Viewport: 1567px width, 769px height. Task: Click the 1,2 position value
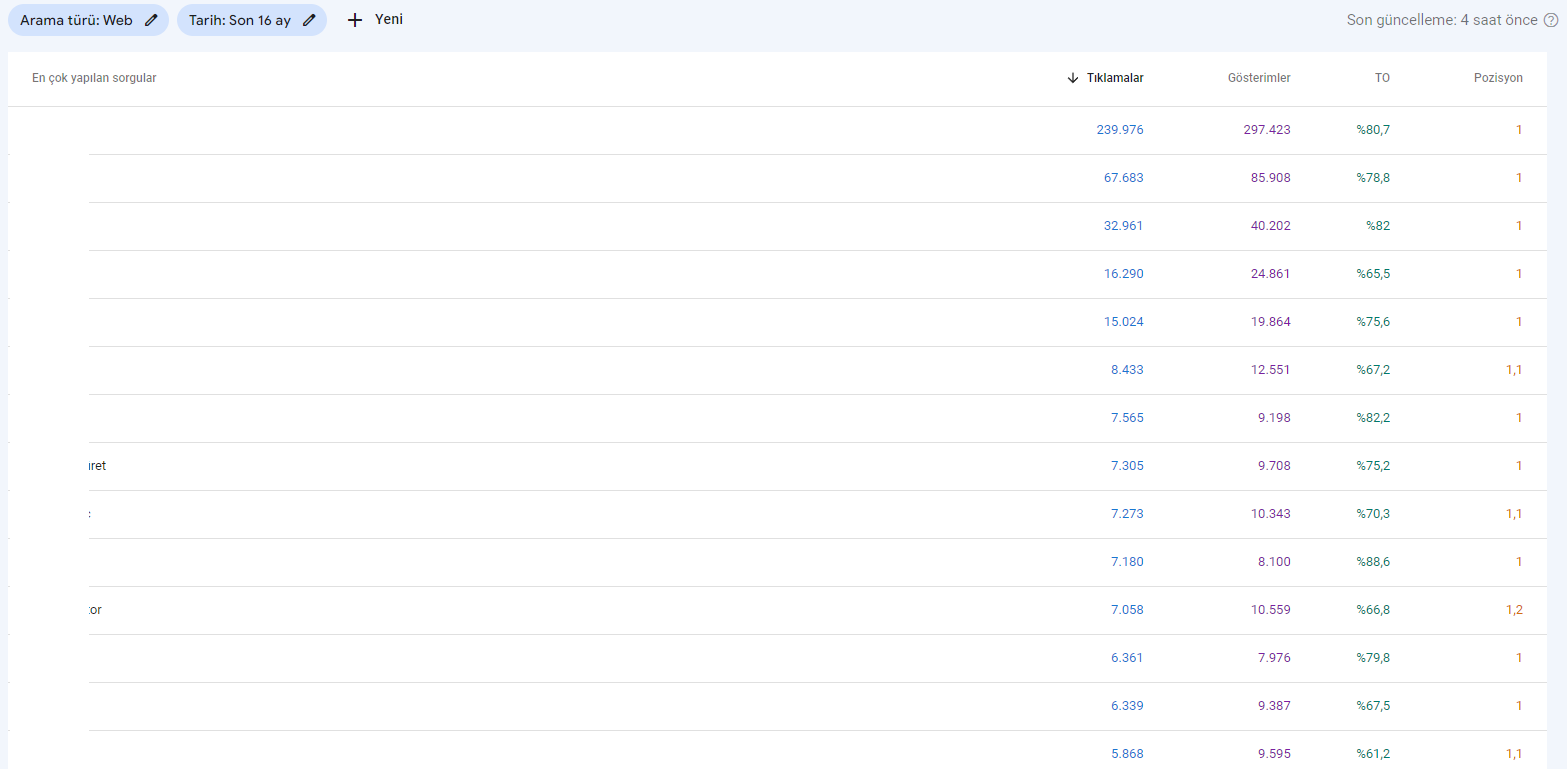1514,610
